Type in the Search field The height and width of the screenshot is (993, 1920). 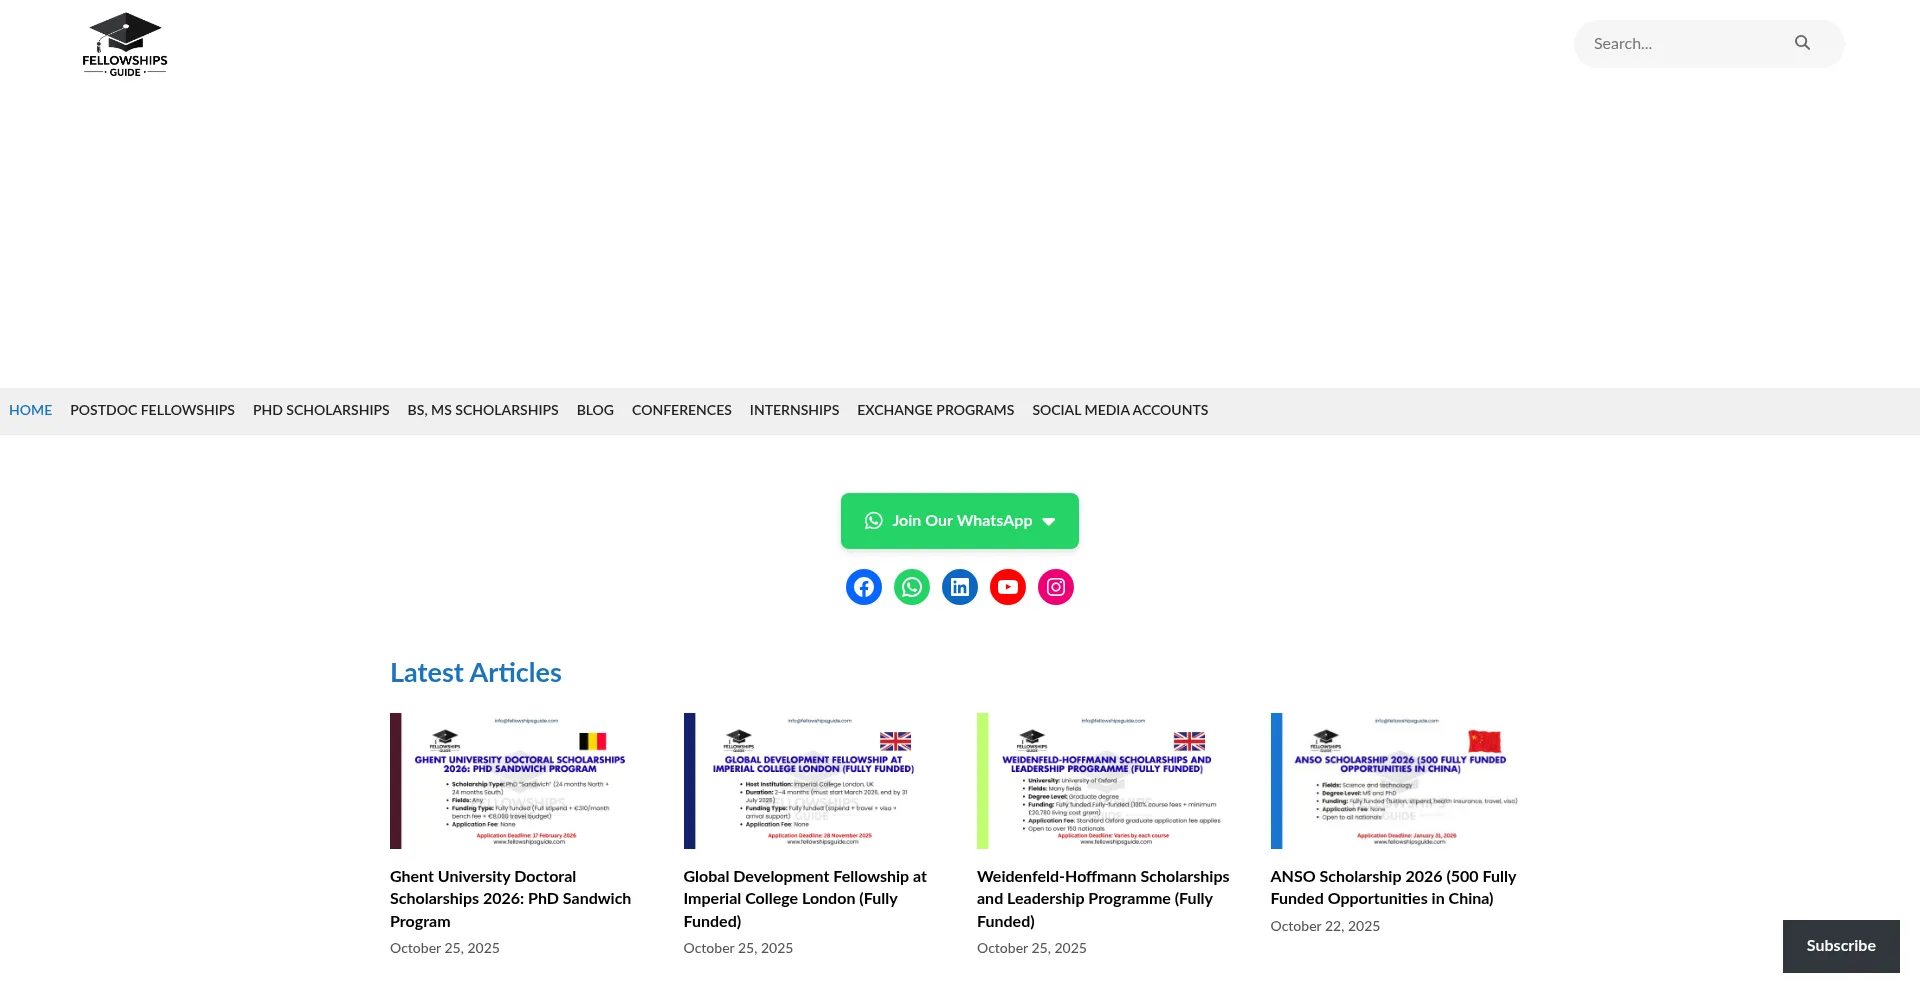pos(1685,44)
